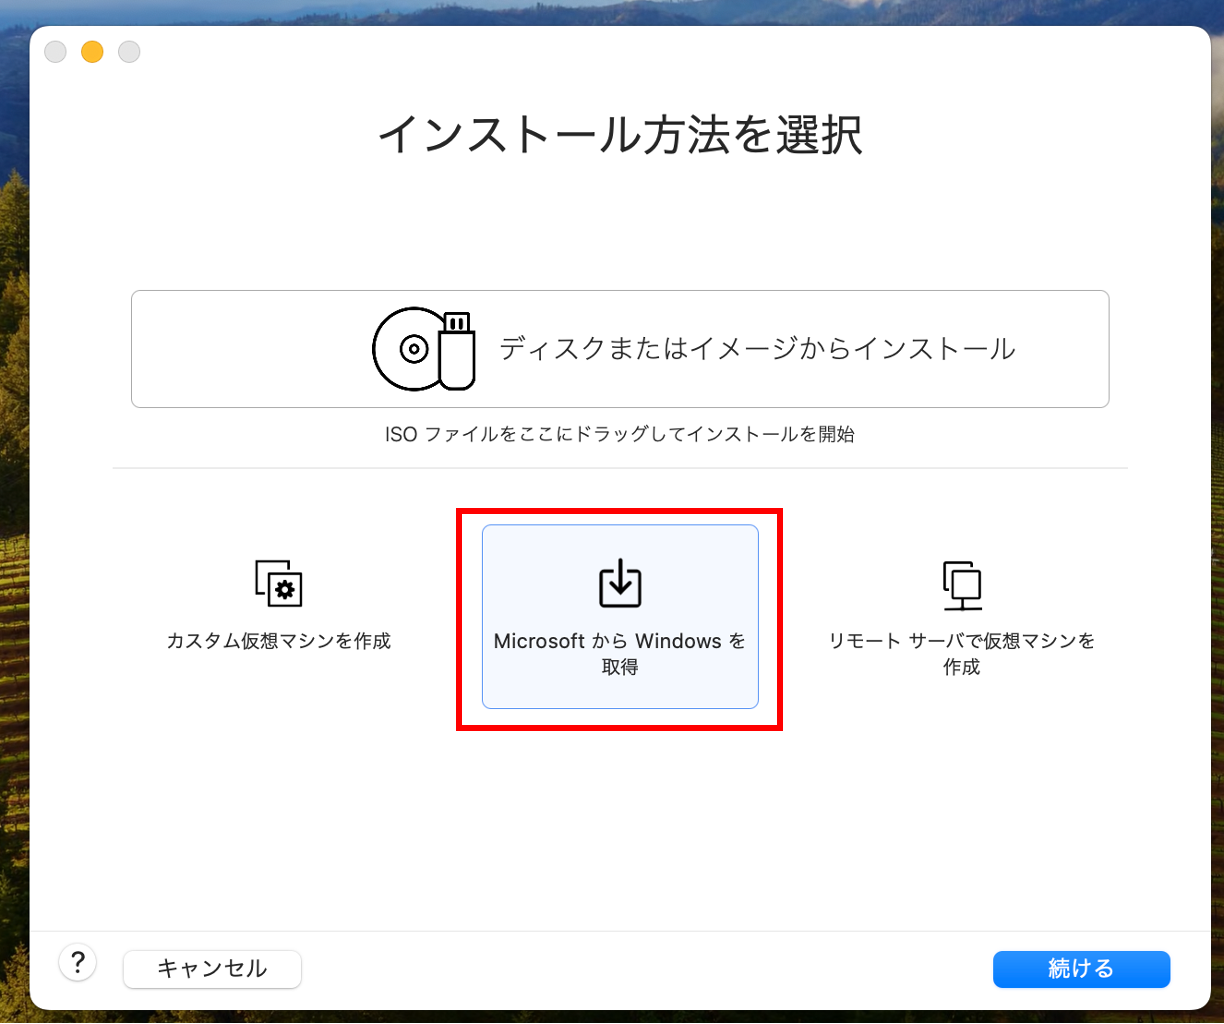Click the ISO ファイルをここにドラッグ hint text
This screenshot has width=1224, height=1024.
tap(620, 435)
